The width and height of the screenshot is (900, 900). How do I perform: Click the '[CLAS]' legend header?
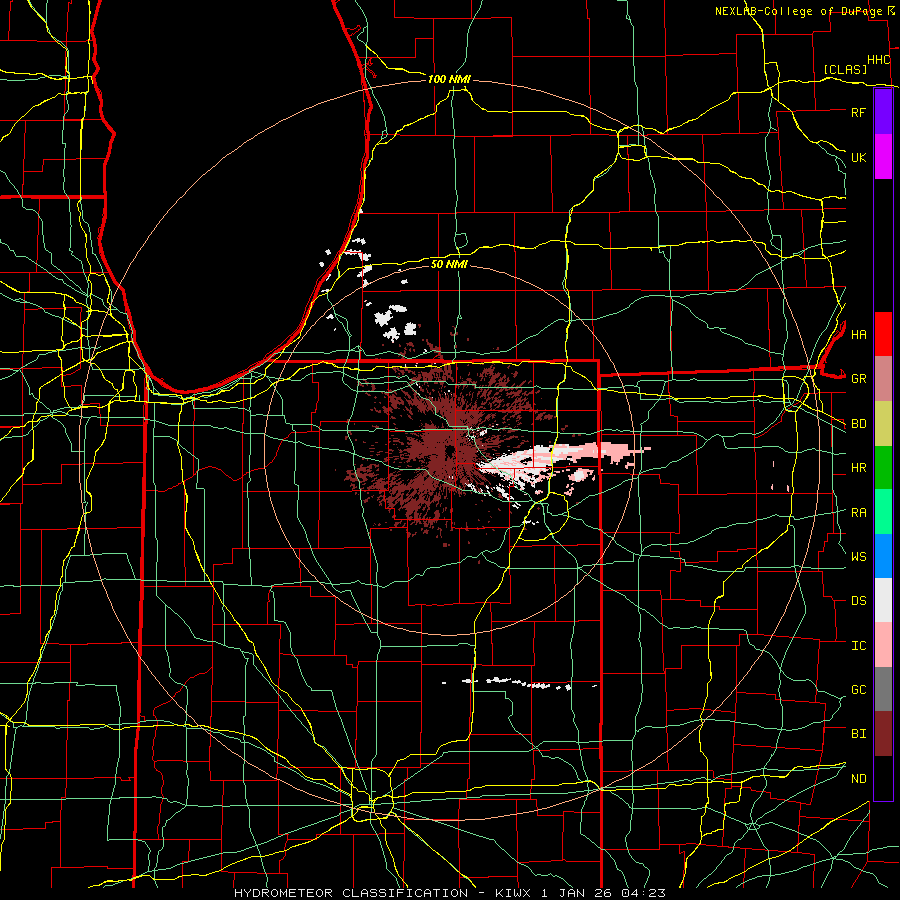[x=845, y=69]
